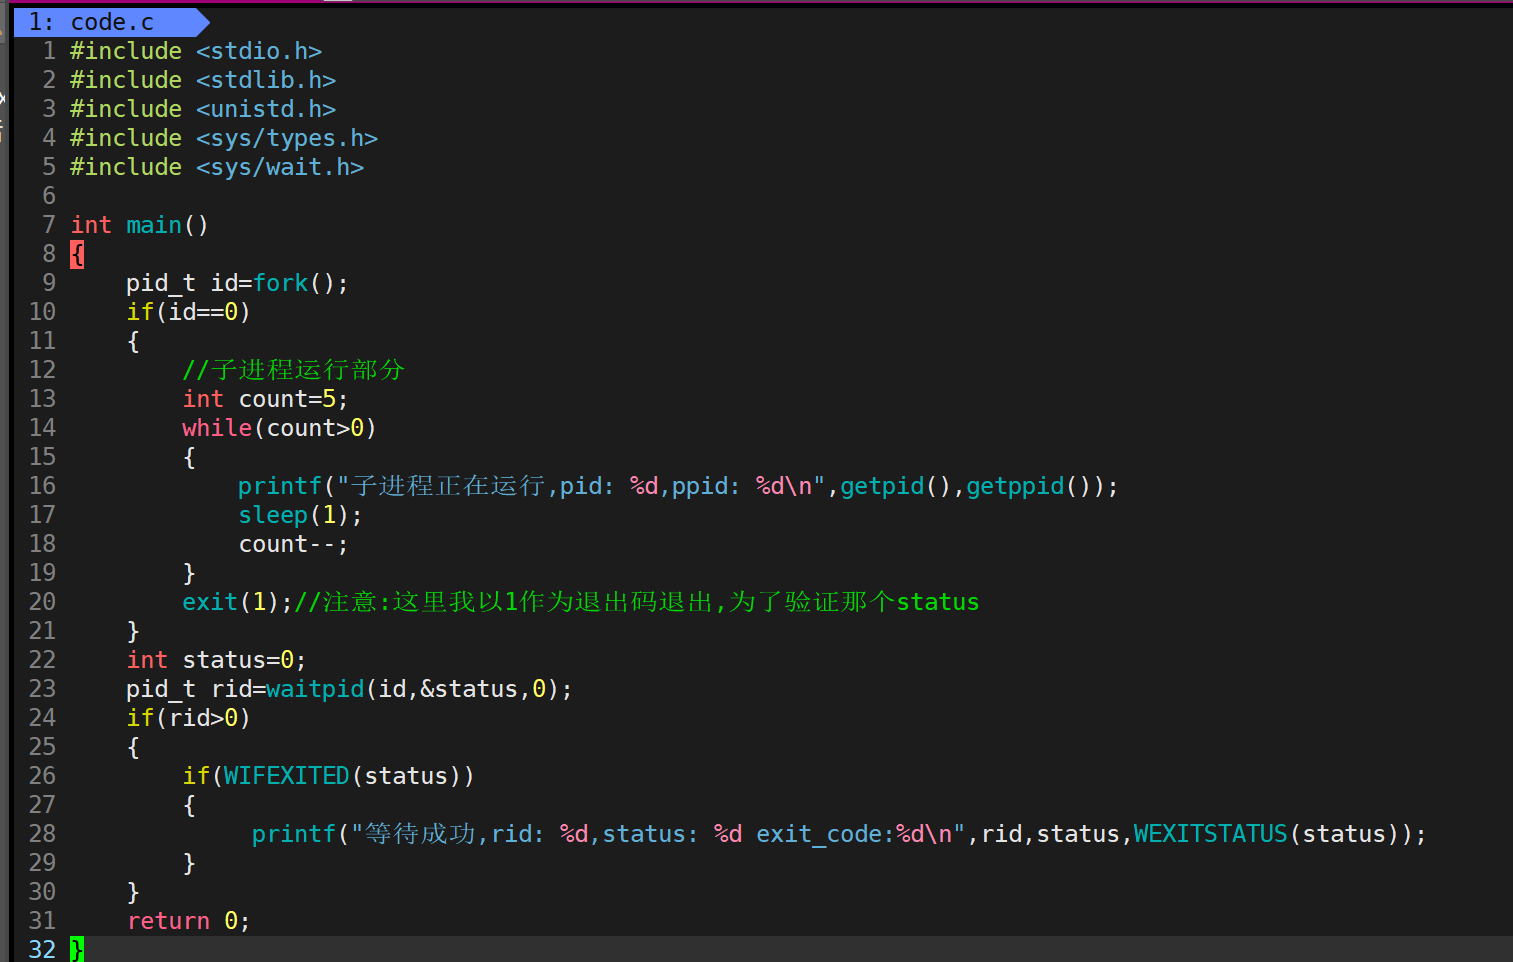Click the green cursor brace on line 32
1513x962 pixels.
click(x=77, y=949)
